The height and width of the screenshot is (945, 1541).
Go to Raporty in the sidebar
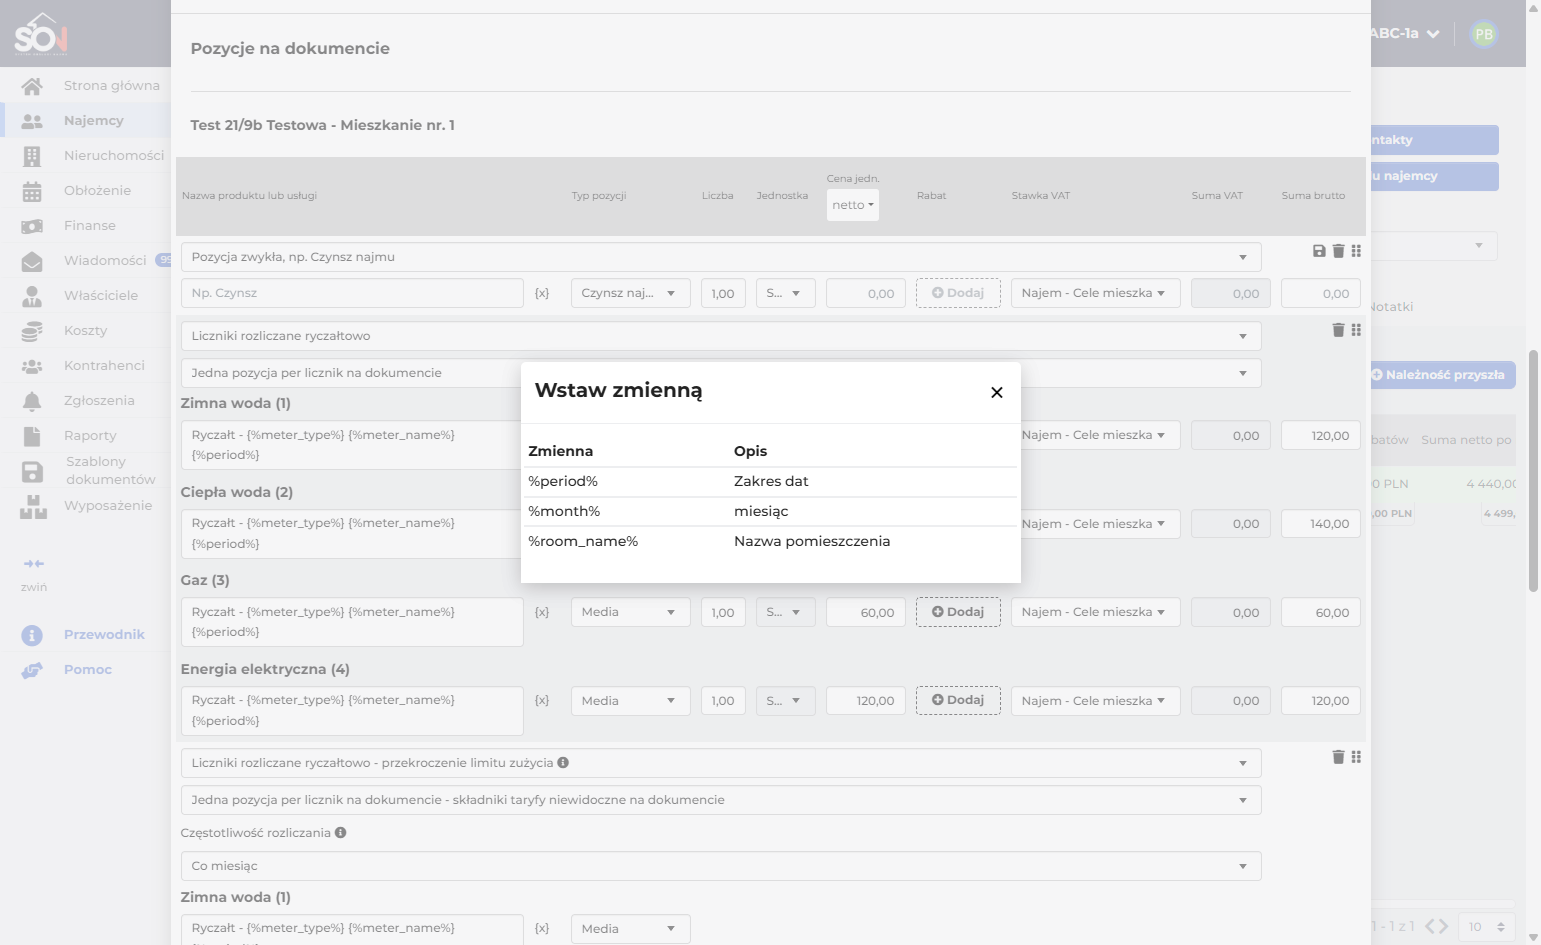coord(90,436)
